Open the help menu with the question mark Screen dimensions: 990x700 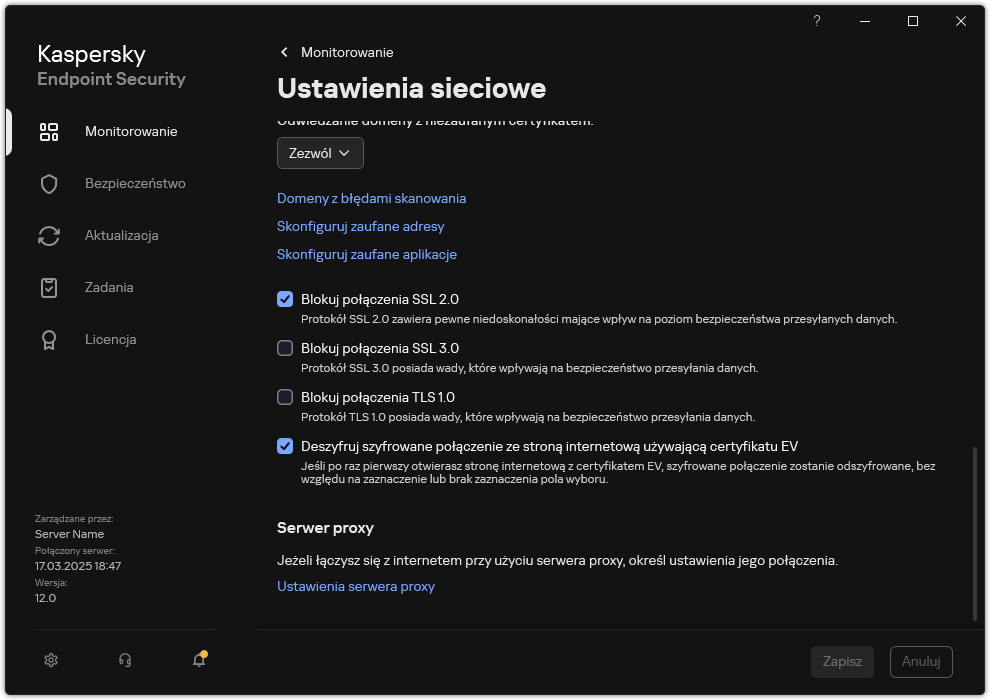tap(816, 21)
